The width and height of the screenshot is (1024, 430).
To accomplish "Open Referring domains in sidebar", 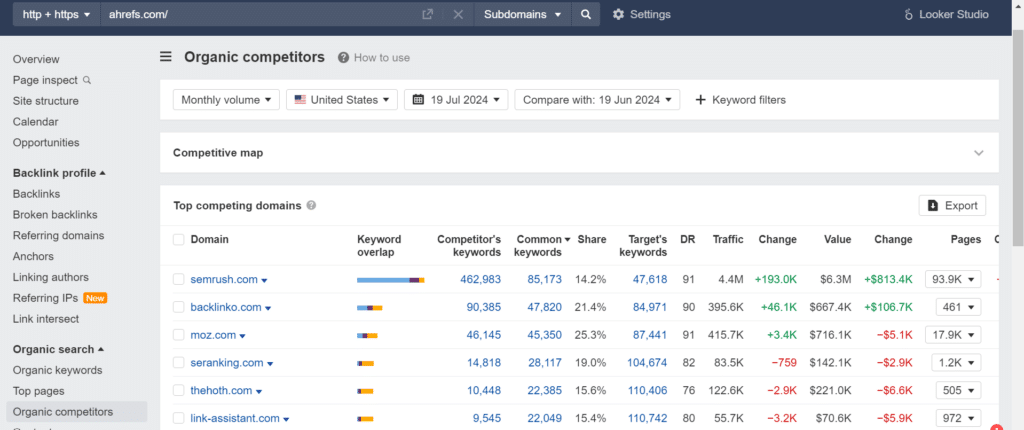I will [58, 235].
